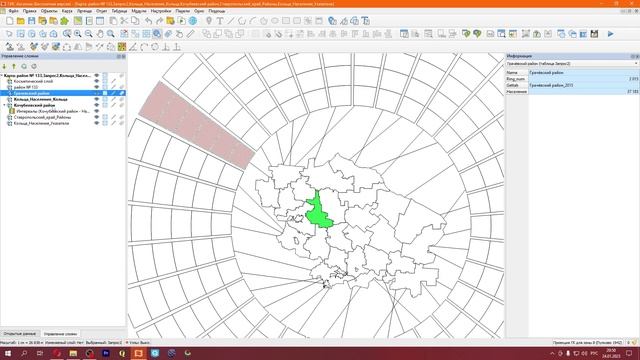Select the ruler measure tool
The width and height of the screenshot is (640, 360).
tap(190, 34)
